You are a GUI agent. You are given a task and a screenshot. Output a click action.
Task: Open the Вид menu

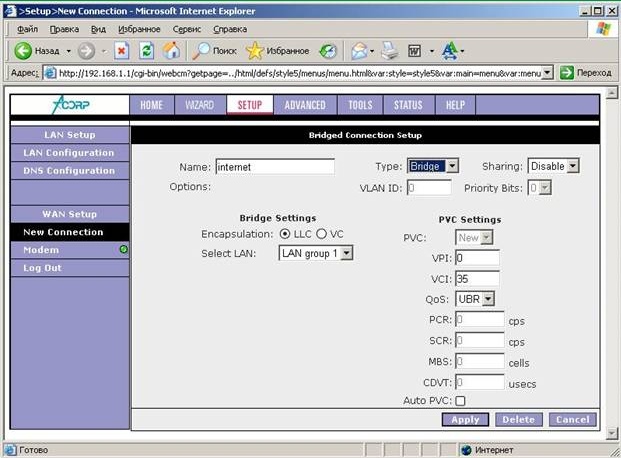click(x=98, y=29)
